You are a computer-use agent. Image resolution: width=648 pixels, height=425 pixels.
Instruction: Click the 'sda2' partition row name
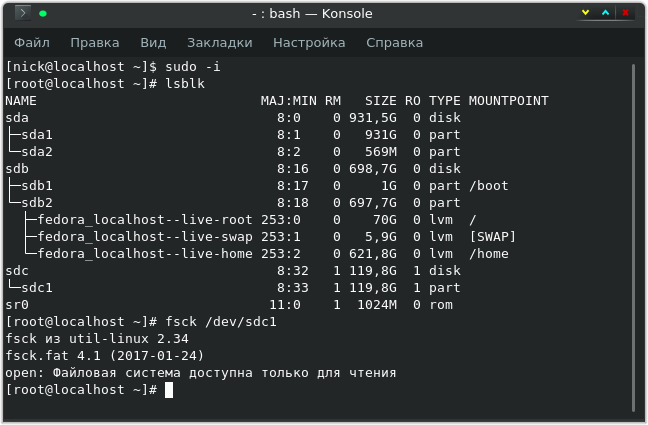(x=37, y=152)
